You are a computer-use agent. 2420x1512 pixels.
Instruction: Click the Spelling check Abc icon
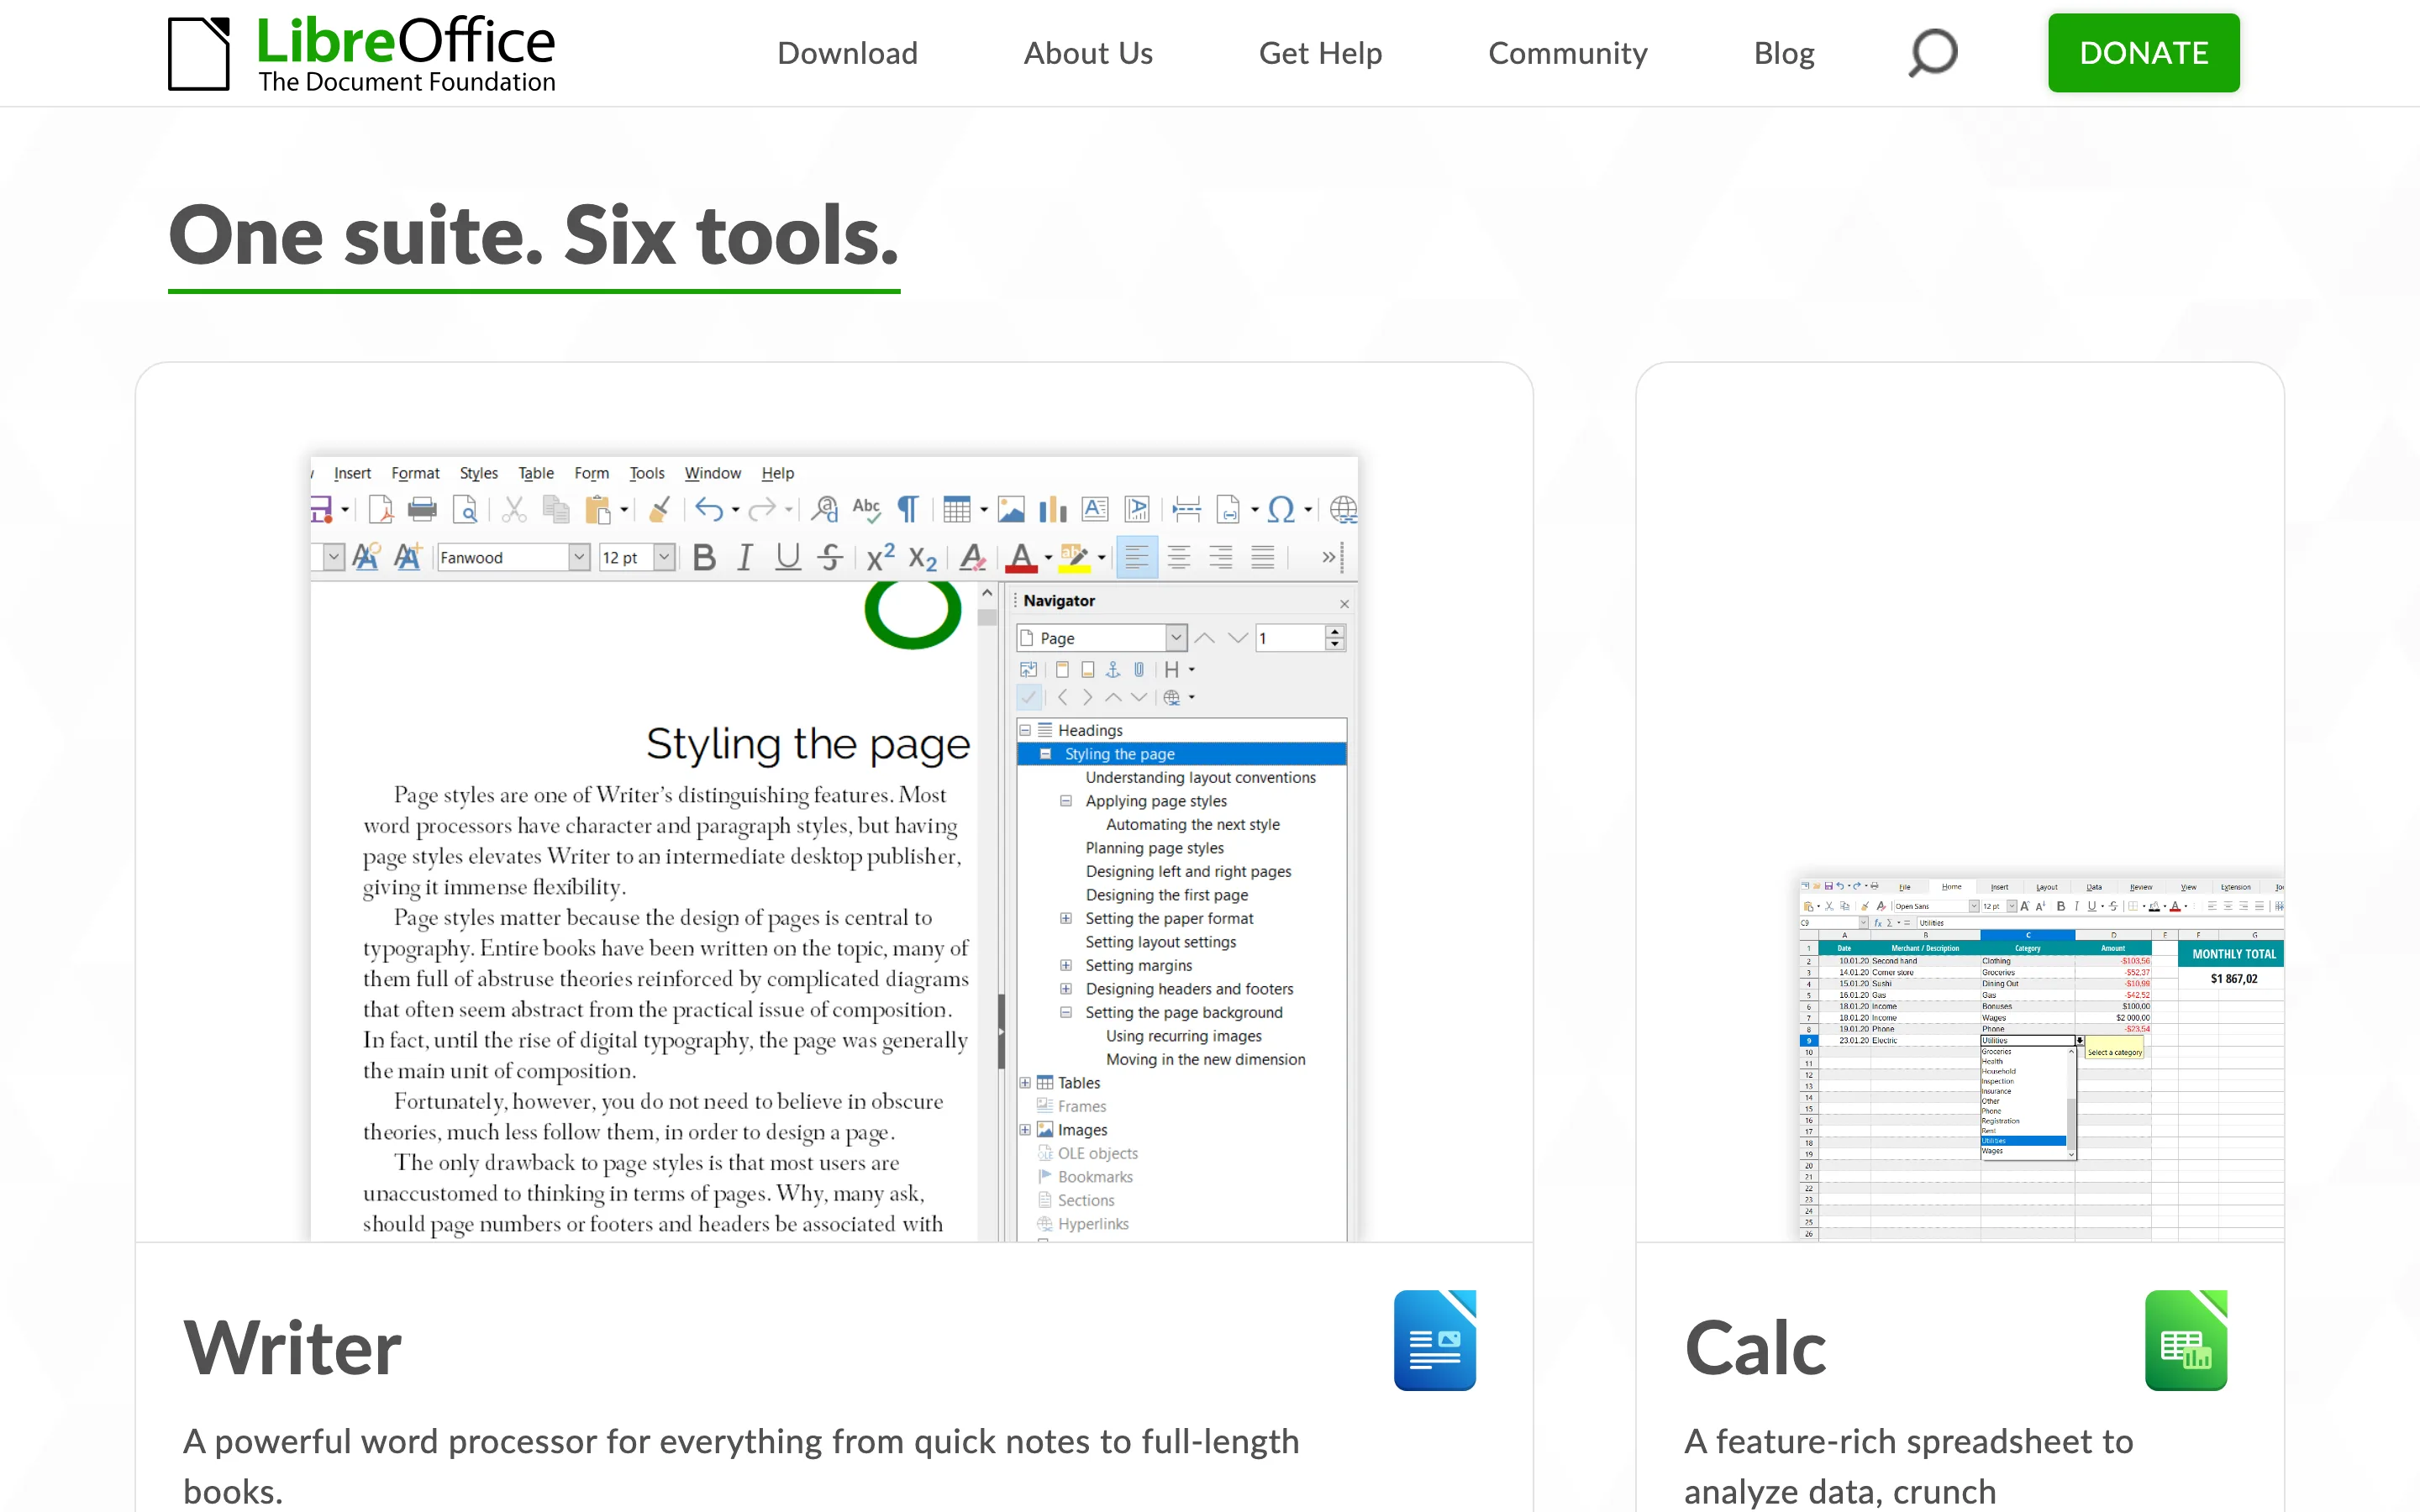[866, 510]
